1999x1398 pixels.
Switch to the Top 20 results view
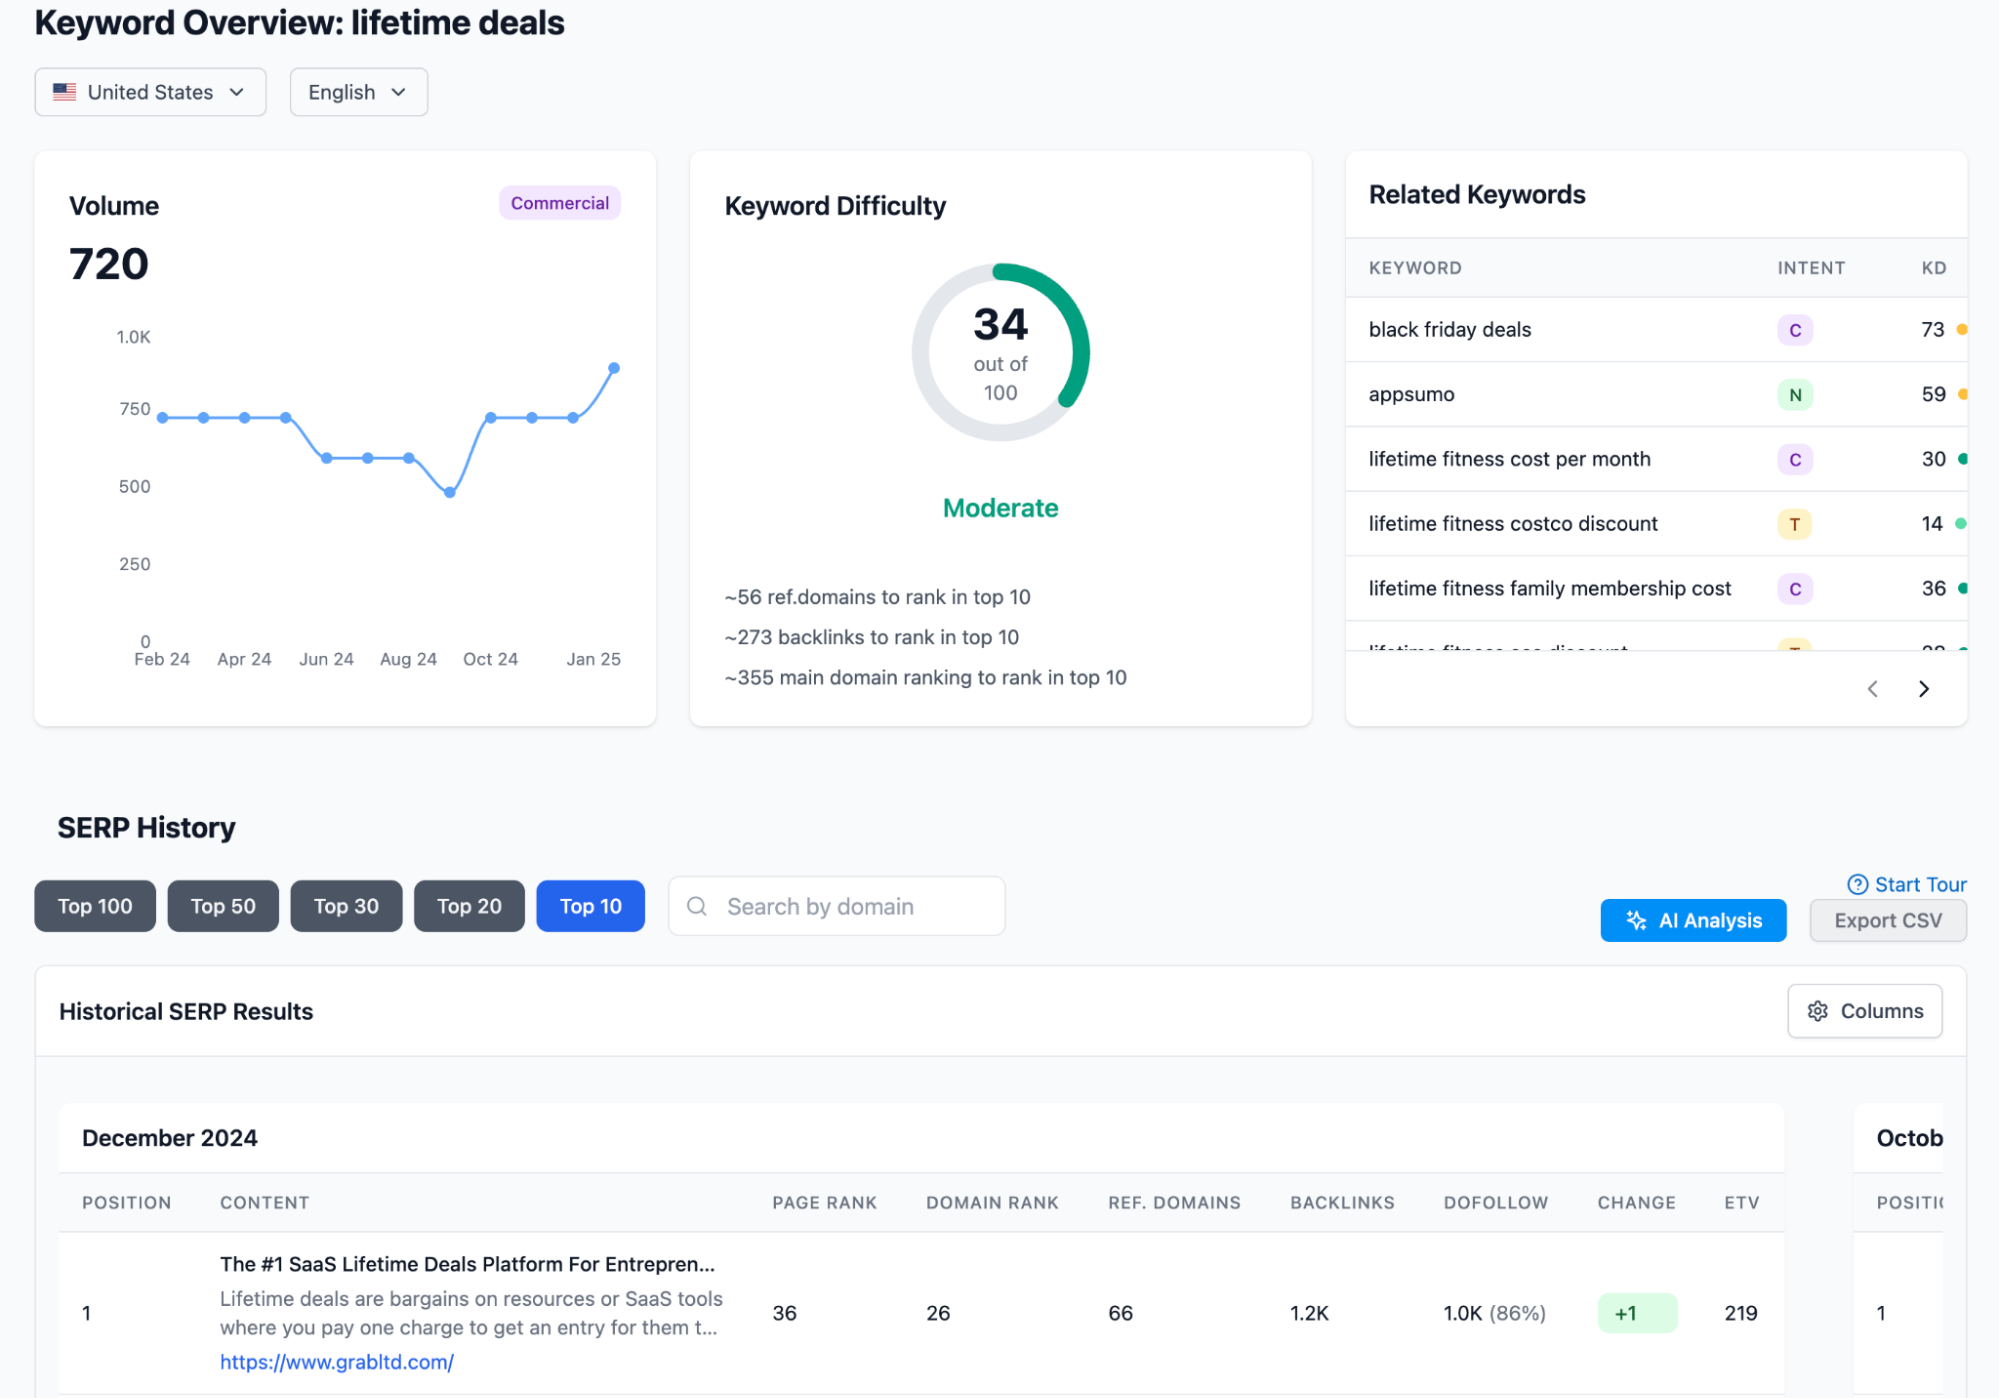click(468, 906)
